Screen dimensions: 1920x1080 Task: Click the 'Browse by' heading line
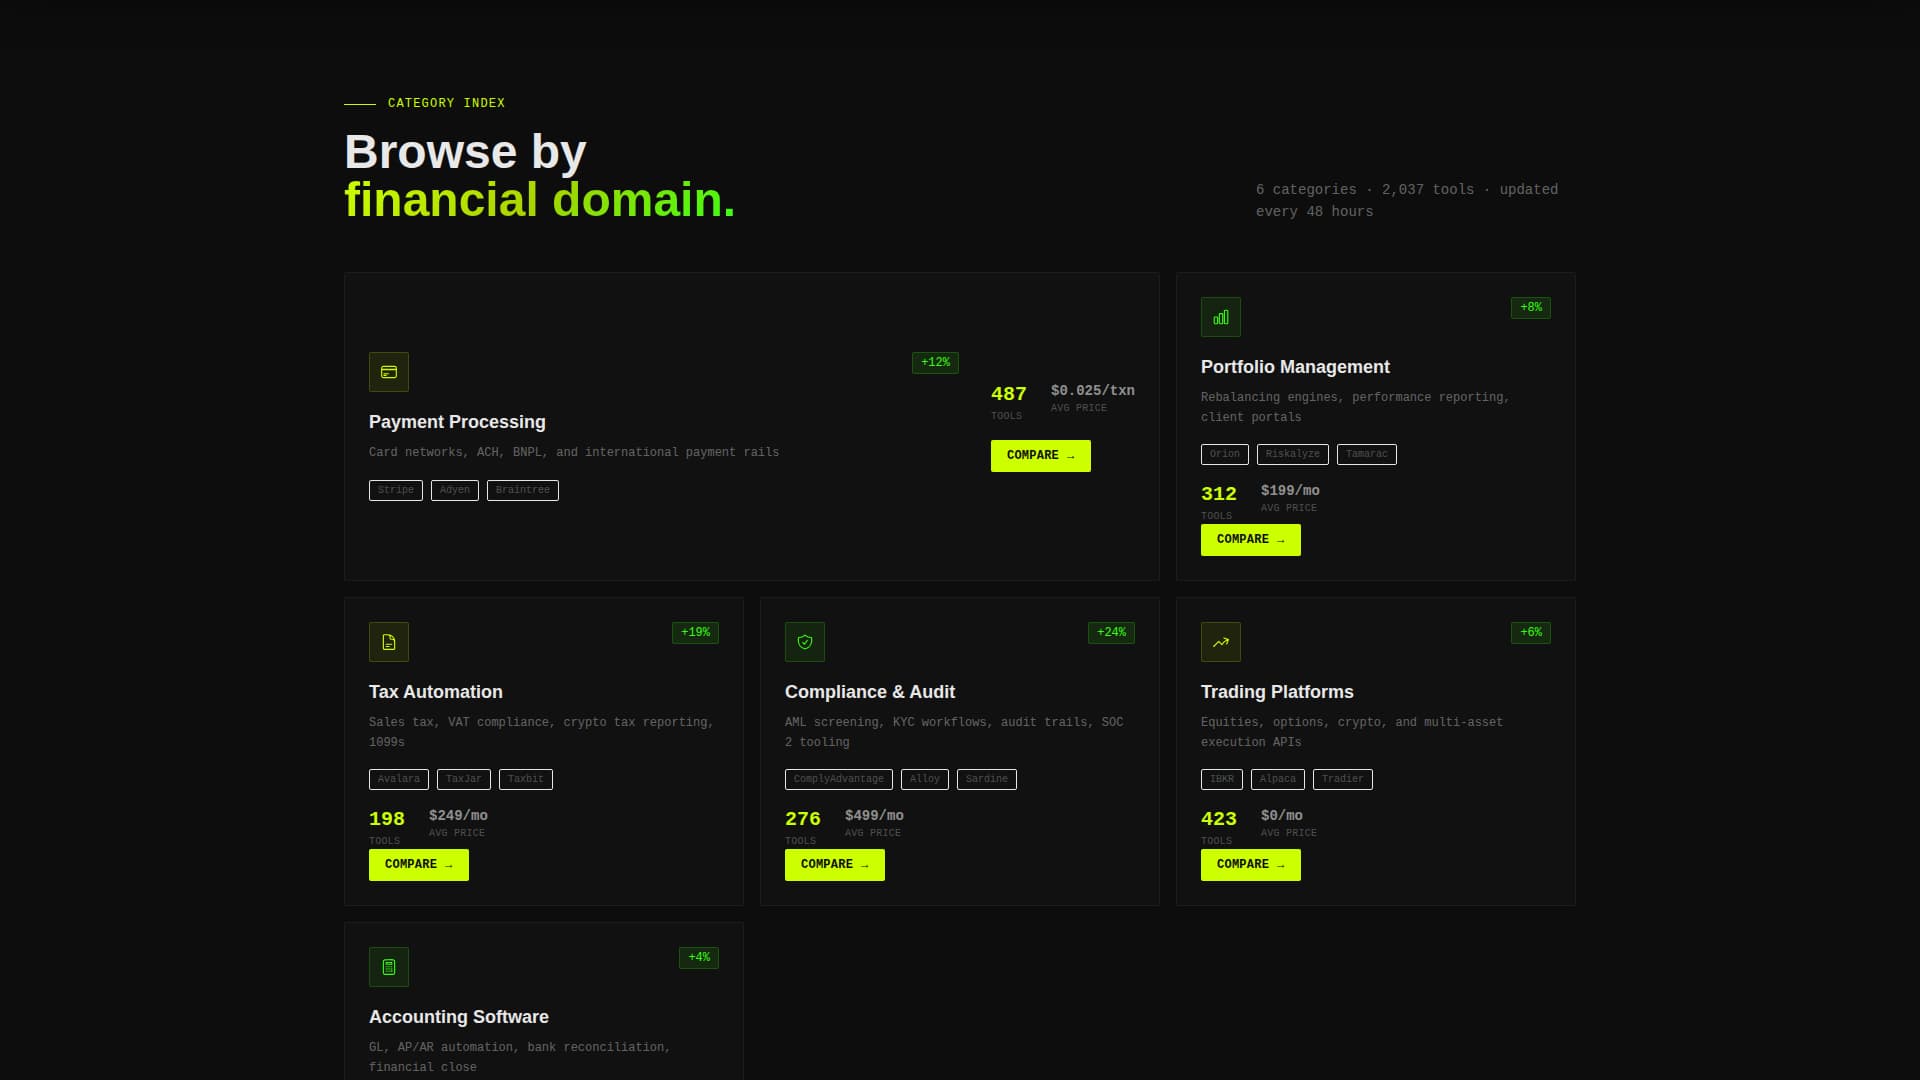point(465,152)
